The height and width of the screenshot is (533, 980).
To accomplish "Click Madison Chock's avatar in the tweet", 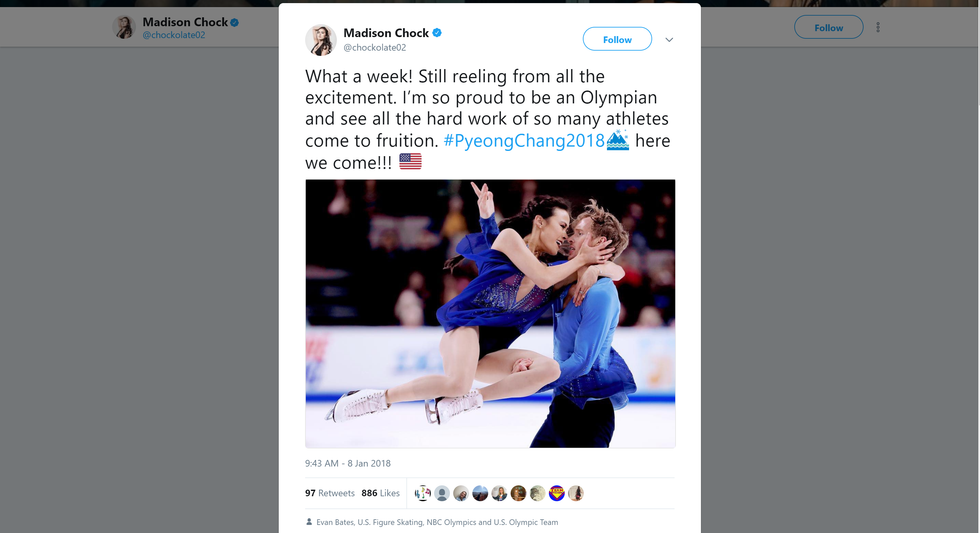I will tap(320, 39).
